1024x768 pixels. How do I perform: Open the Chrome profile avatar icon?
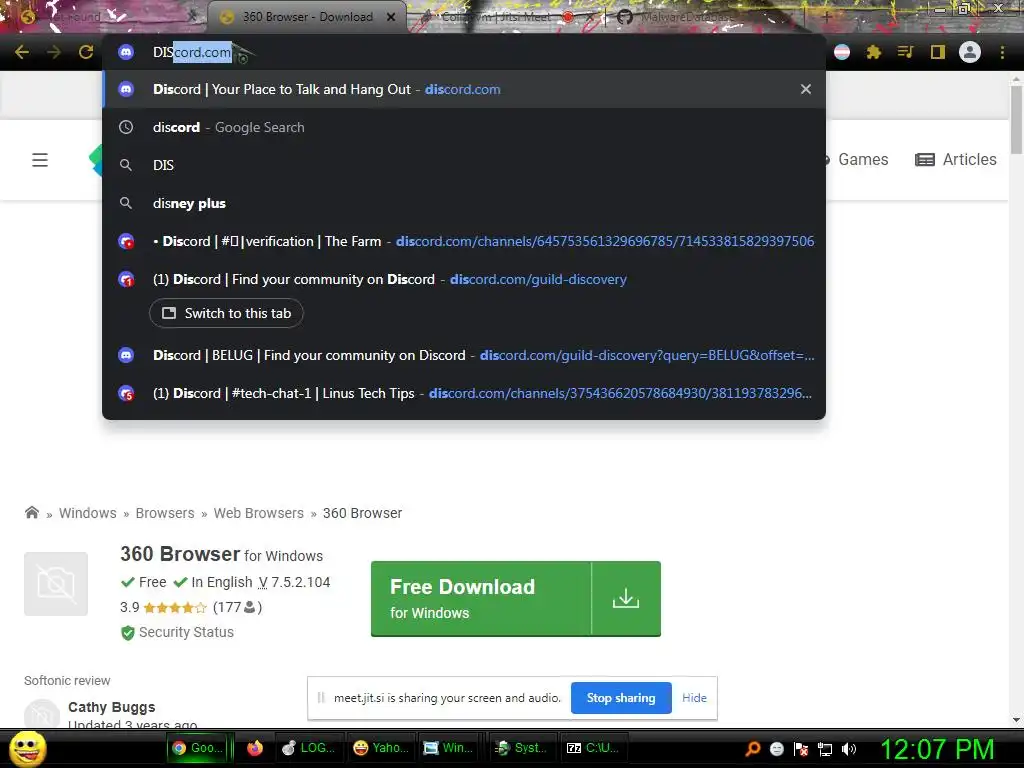[970, 52]
